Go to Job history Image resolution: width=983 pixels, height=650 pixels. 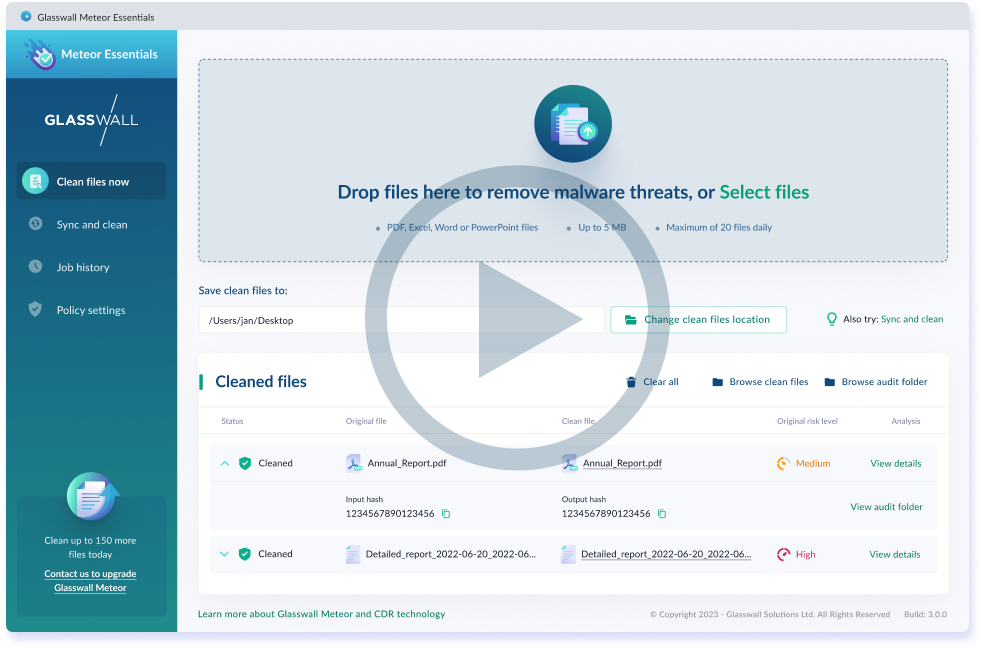(83, 267)
